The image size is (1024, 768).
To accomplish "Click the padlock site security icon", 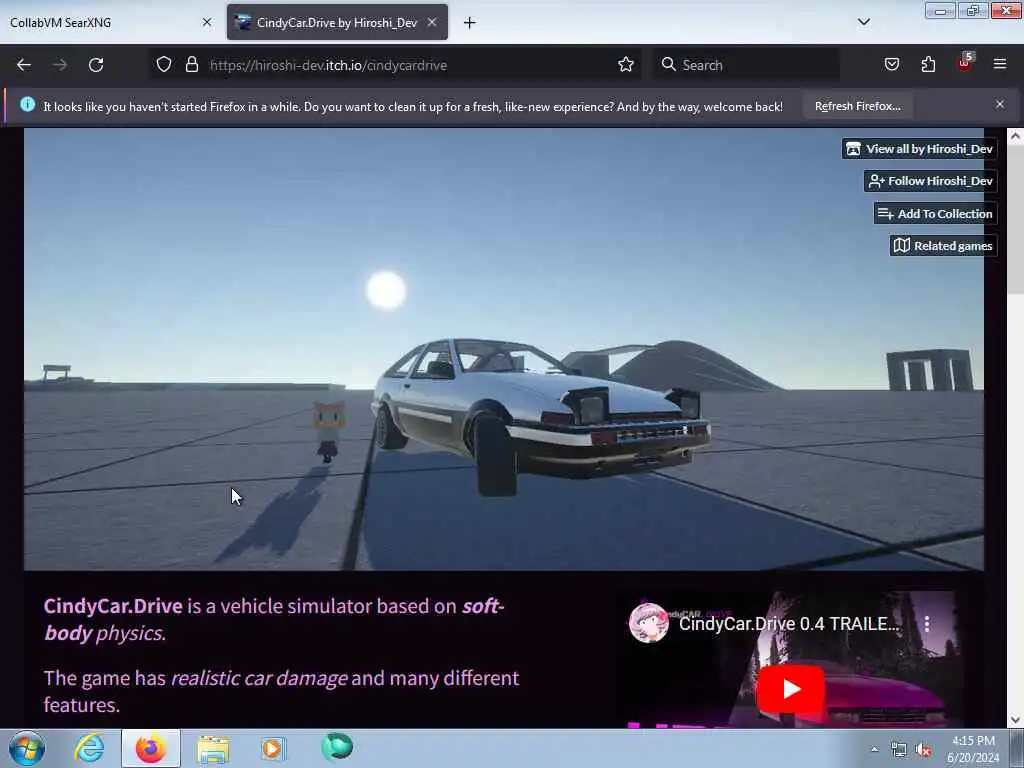I will tap(191, 65).
